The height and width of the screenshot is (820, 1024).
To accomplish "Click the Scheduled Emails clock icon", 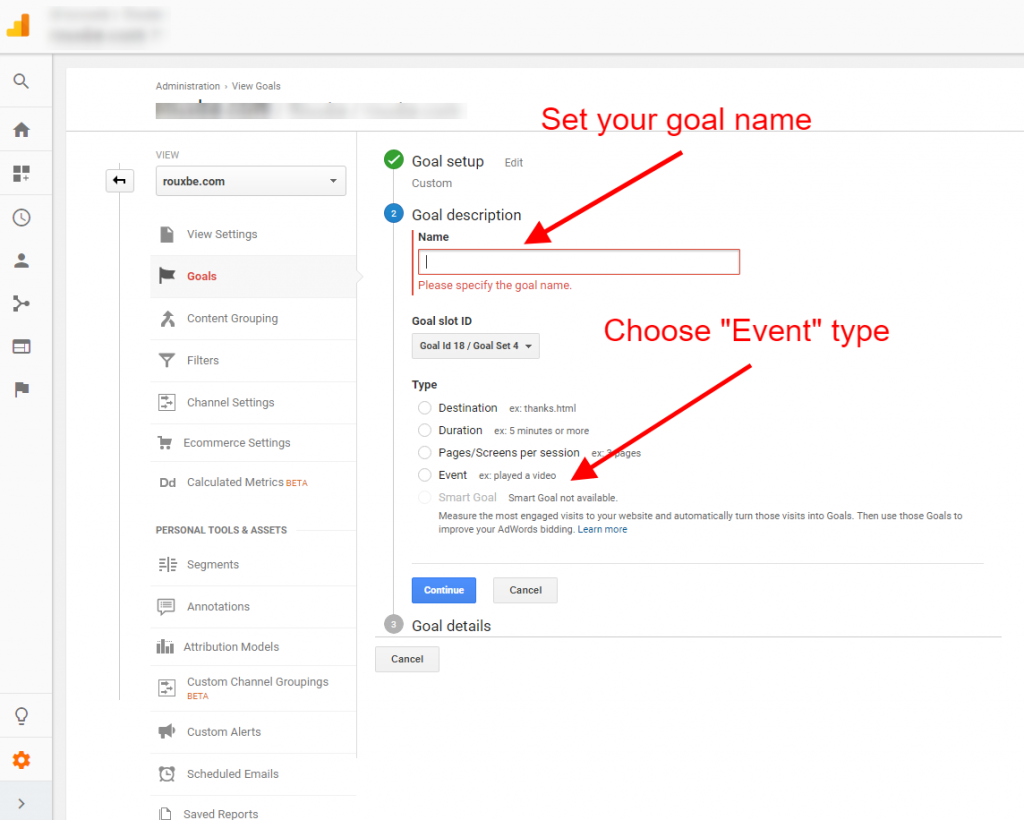I will pyautogui.click(x=167, y=774).
